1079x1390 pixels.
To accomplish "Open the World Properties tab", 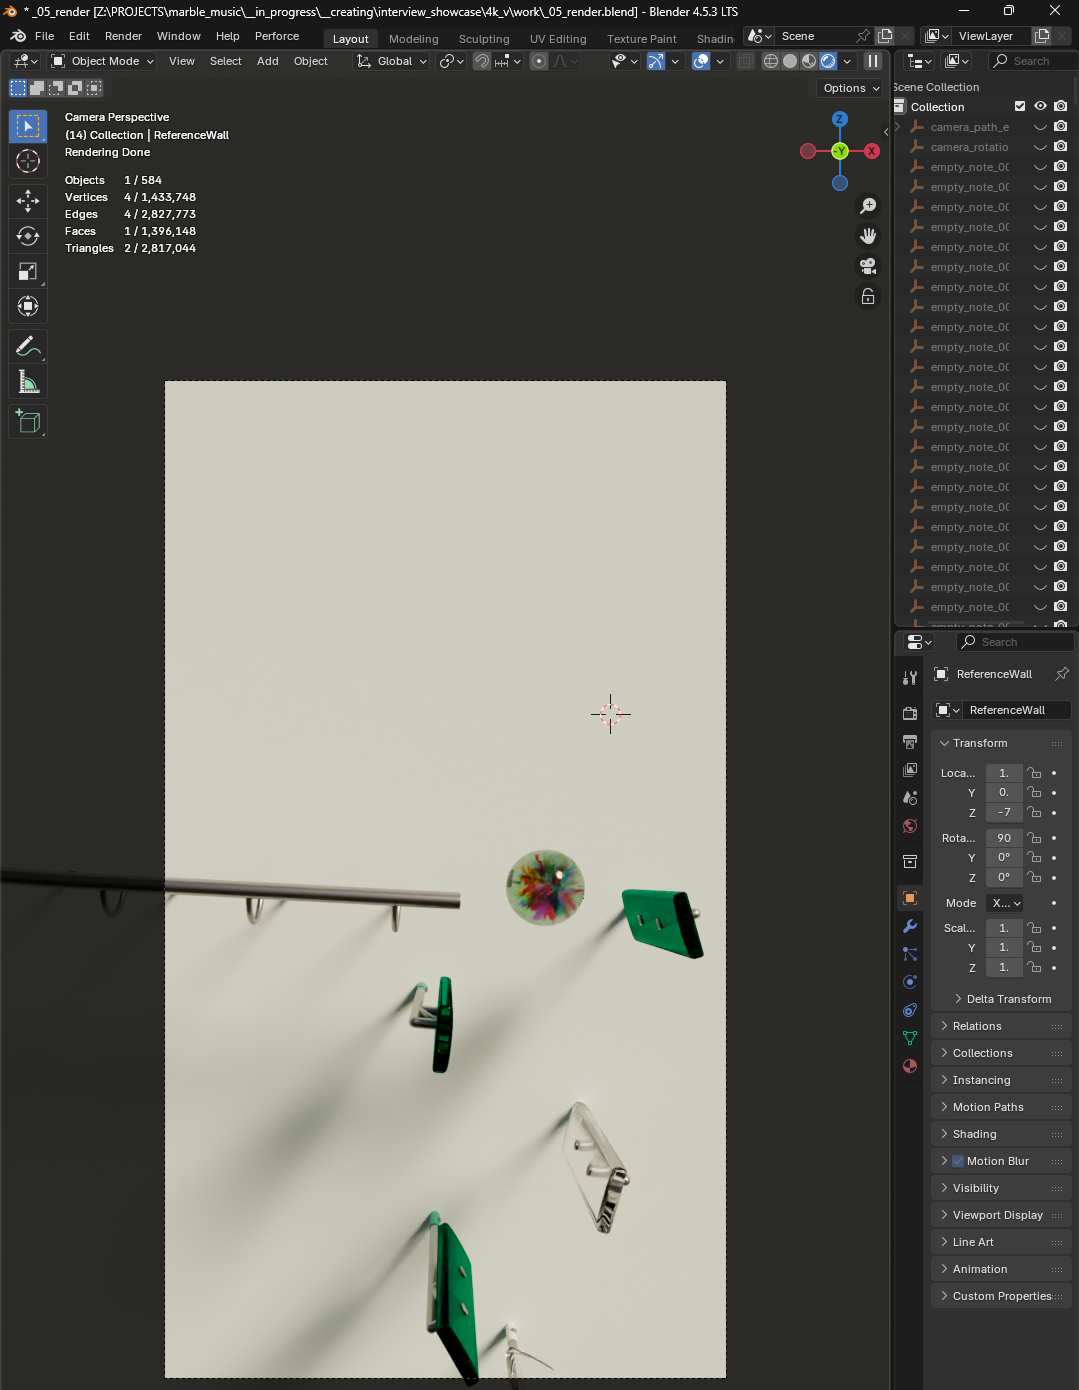I will [x=909, y=826].
